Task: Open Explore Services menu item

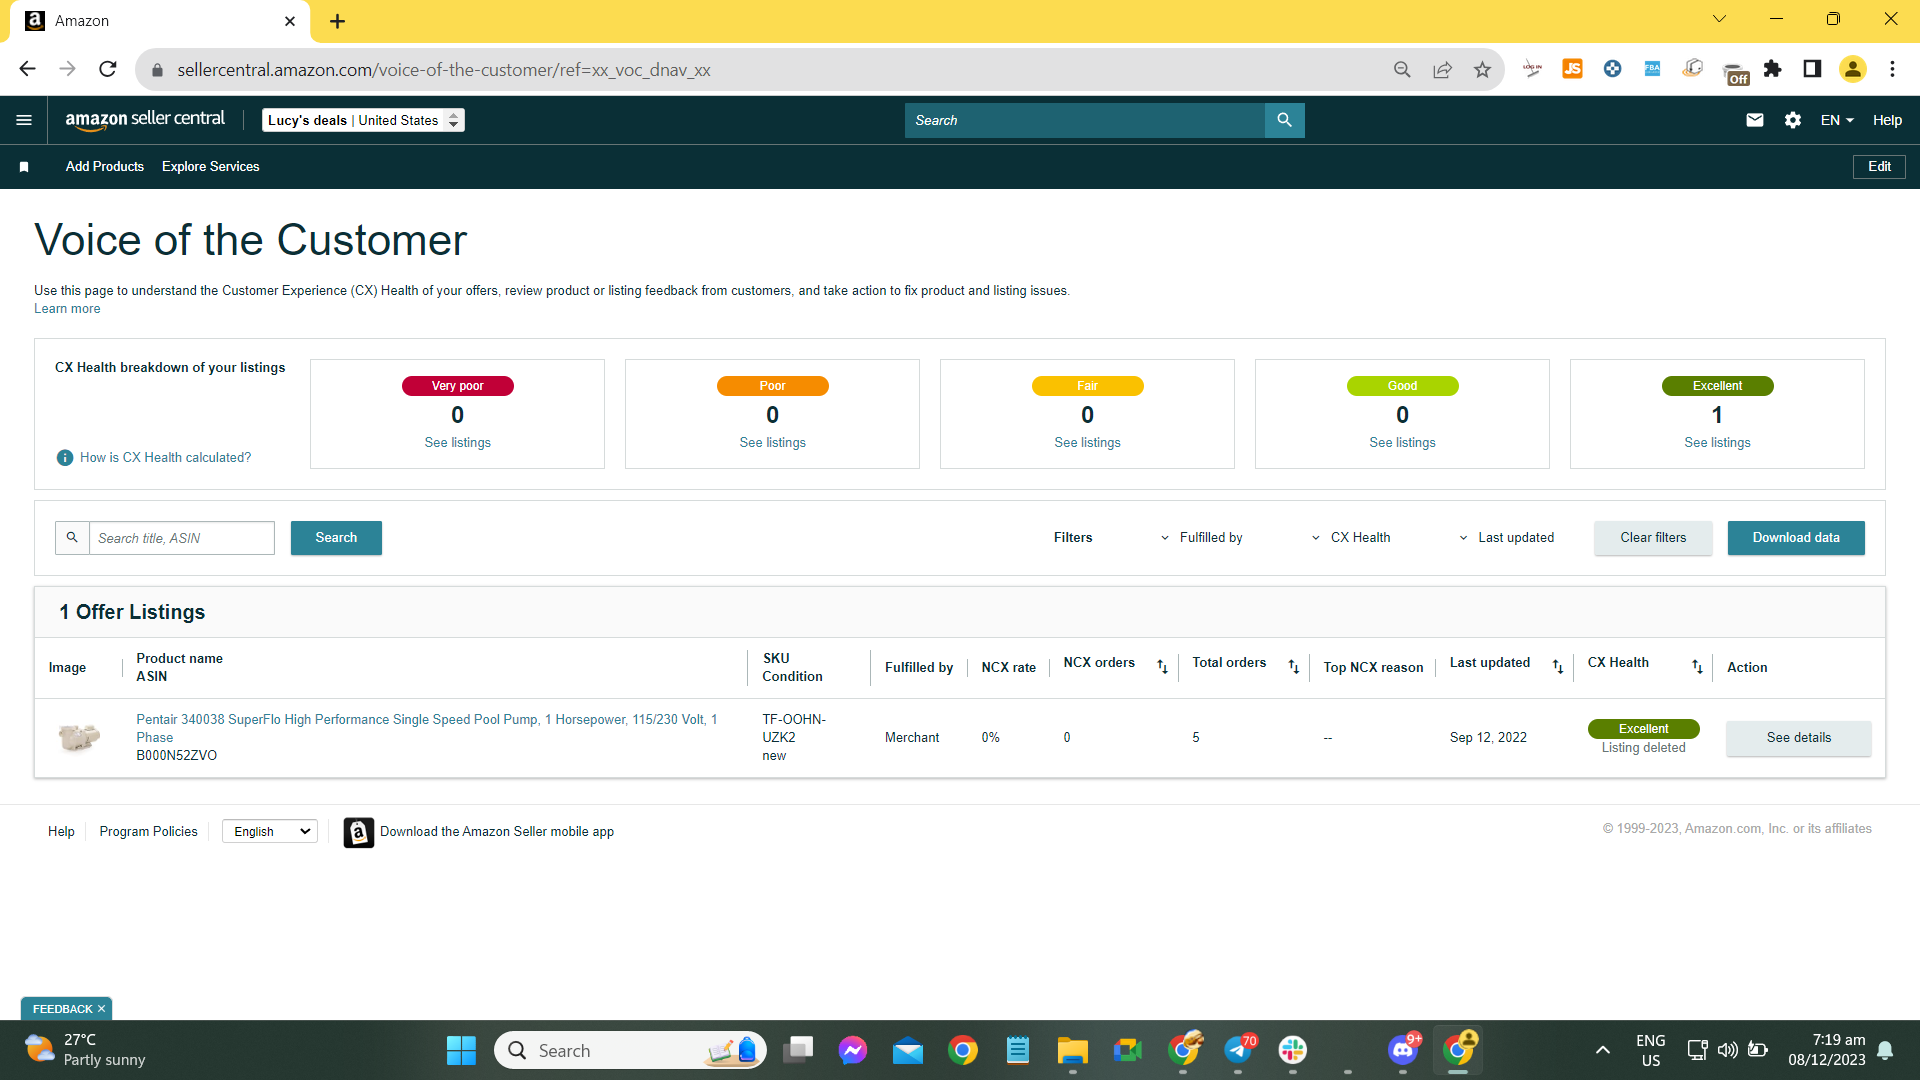Action: pyautogui.click(x=211, y=167)
